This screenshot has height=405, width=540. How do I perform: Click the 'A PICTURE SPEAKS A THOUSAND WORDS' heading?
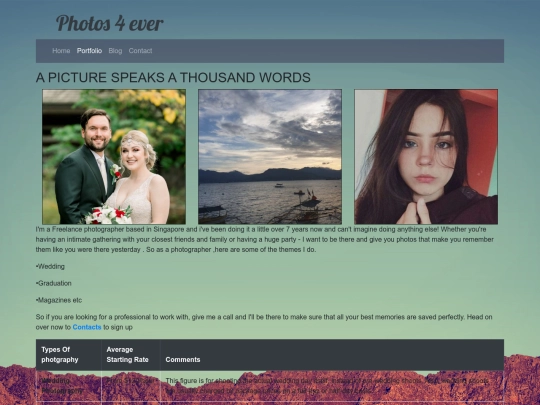tap(173, 77)
